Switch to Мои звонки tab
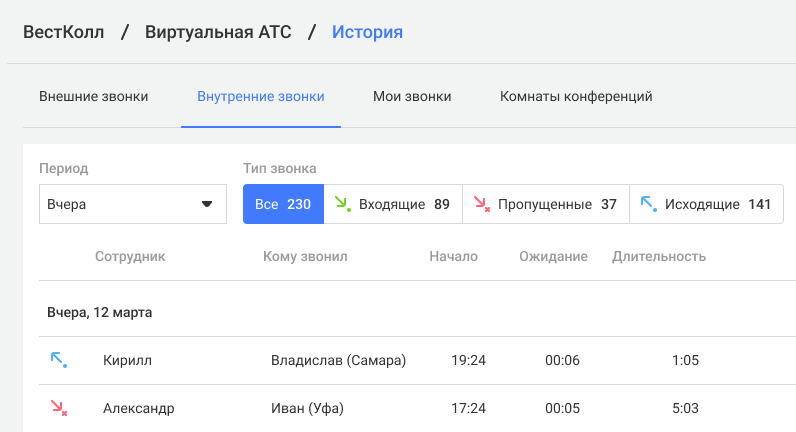The height and width of the screenshot is (432, 796). (x=412, y=96)
